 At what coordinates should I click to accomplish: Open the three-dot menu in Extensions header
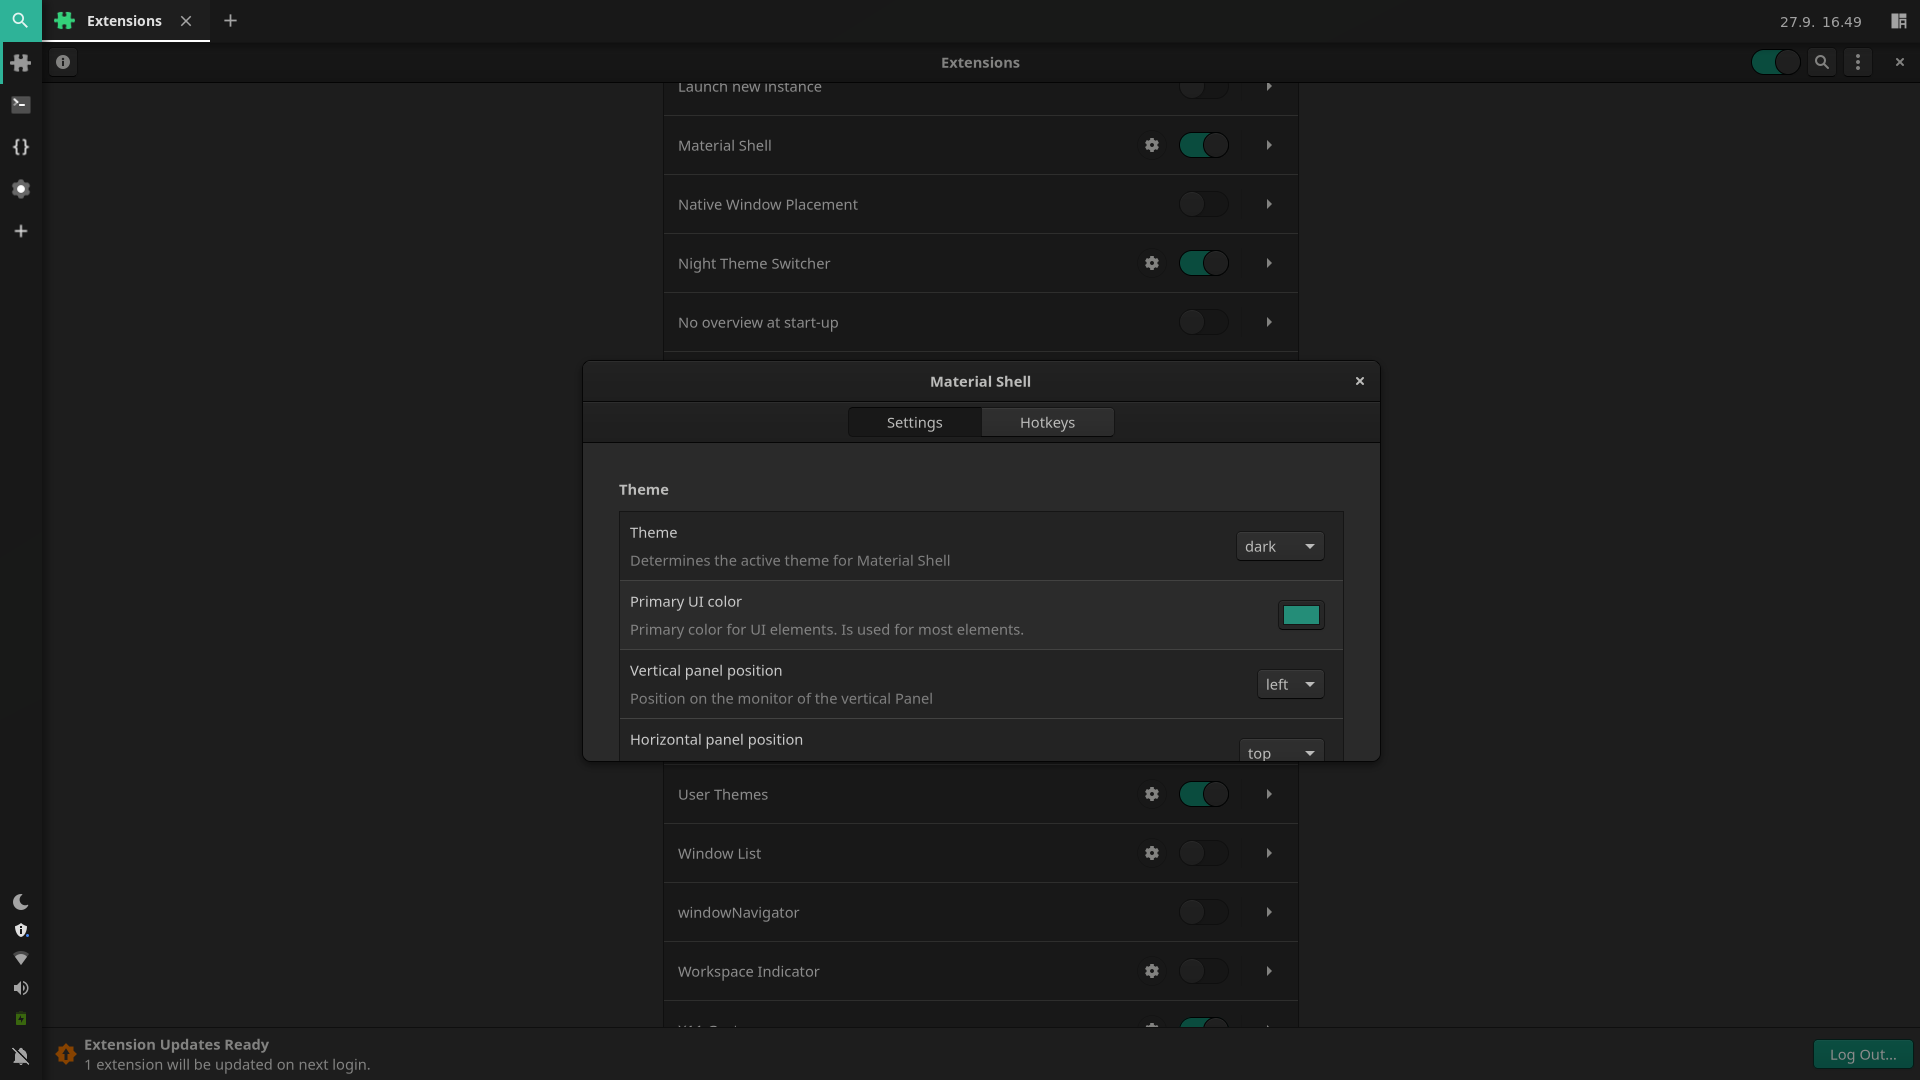[1858, 62]
